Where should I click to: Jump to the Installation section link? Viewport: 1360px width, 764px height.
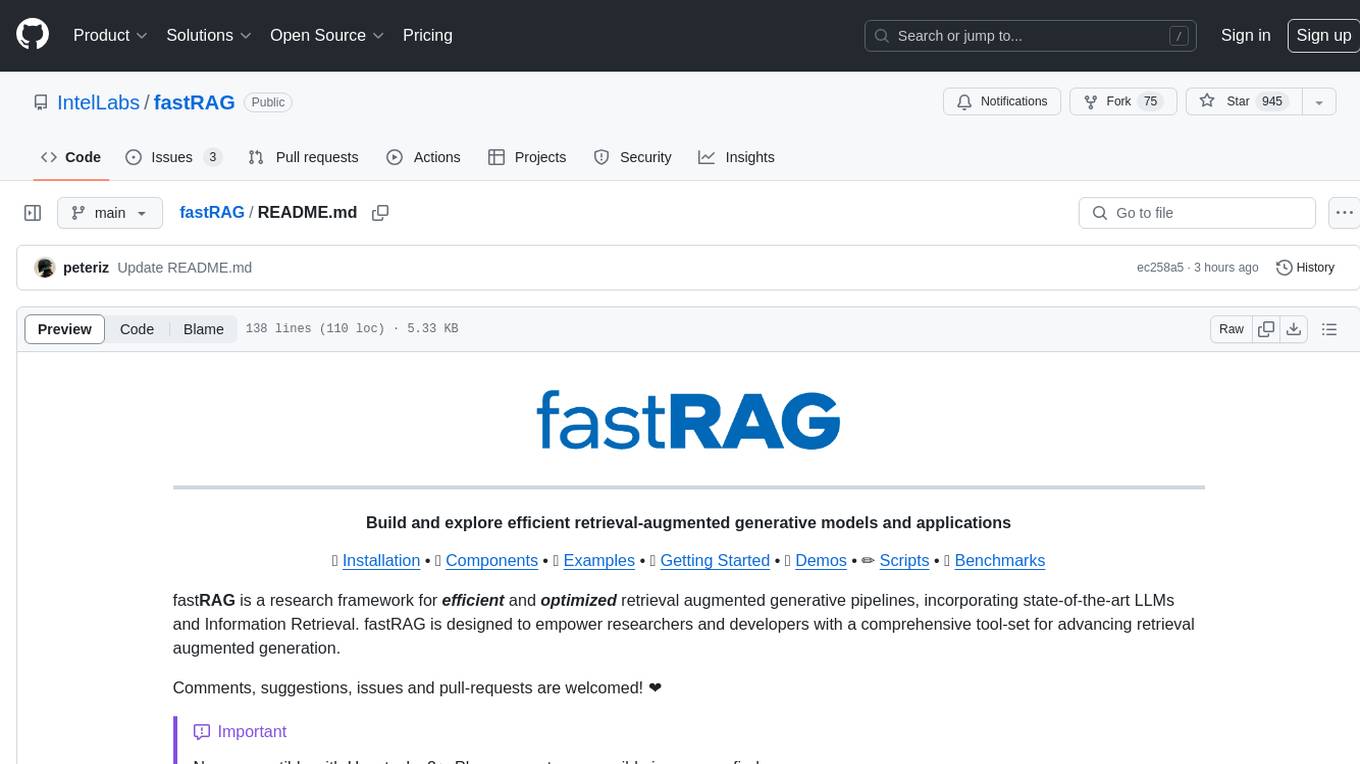tap(381, 560)
